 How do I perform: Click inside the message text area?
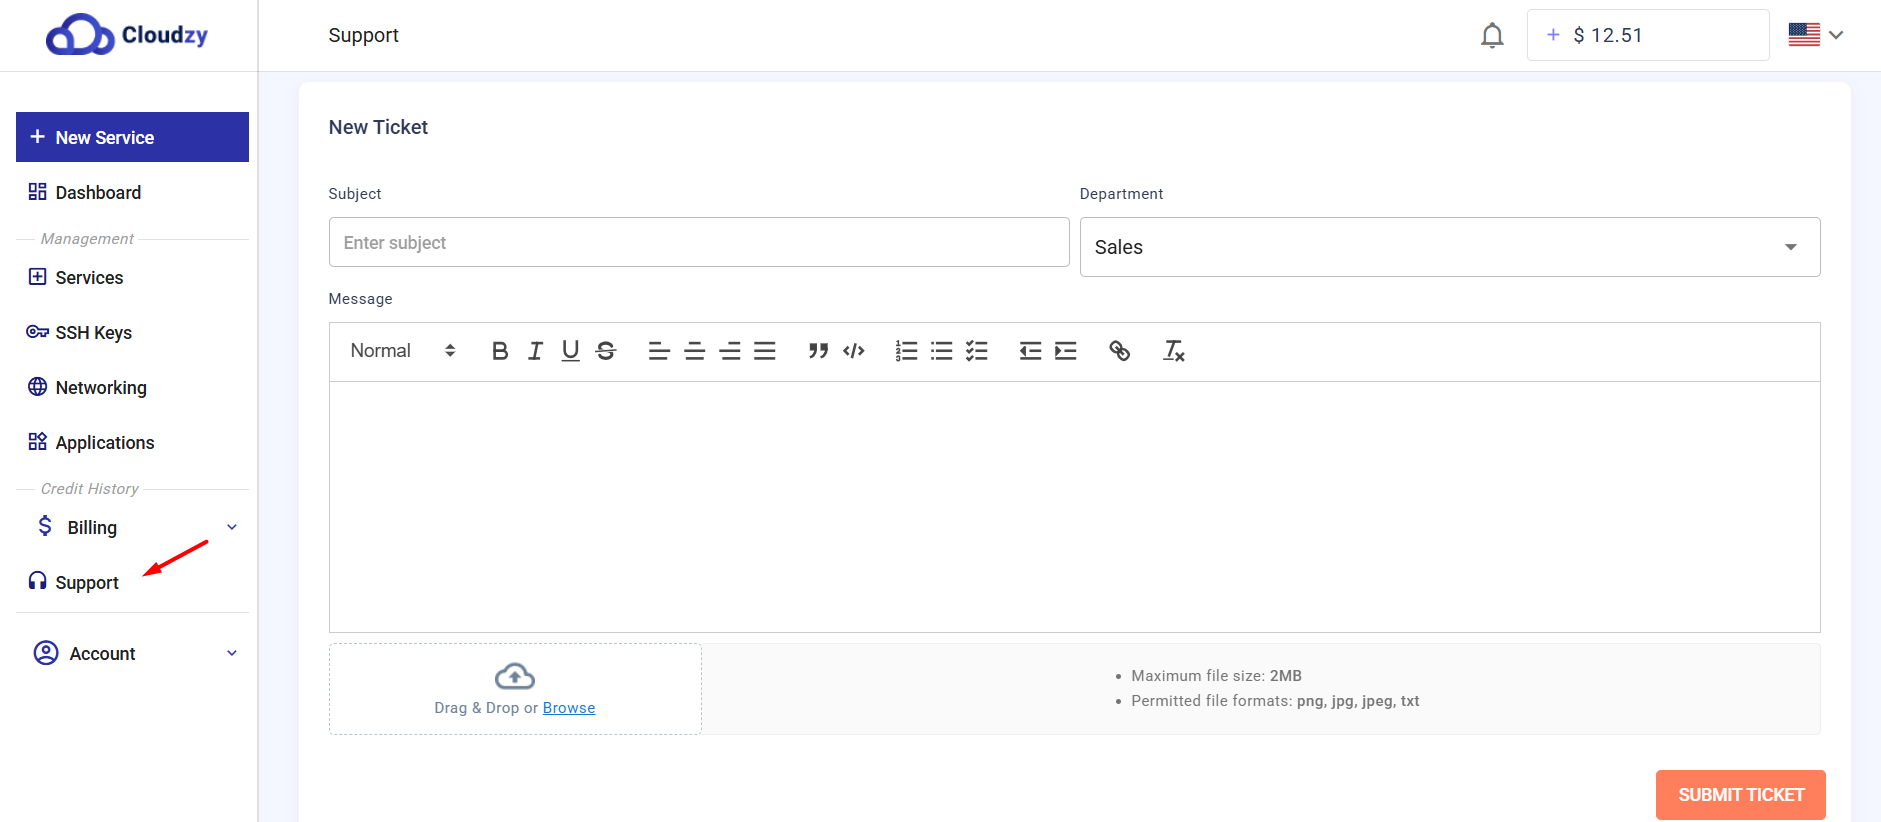tap(1075, 506)
